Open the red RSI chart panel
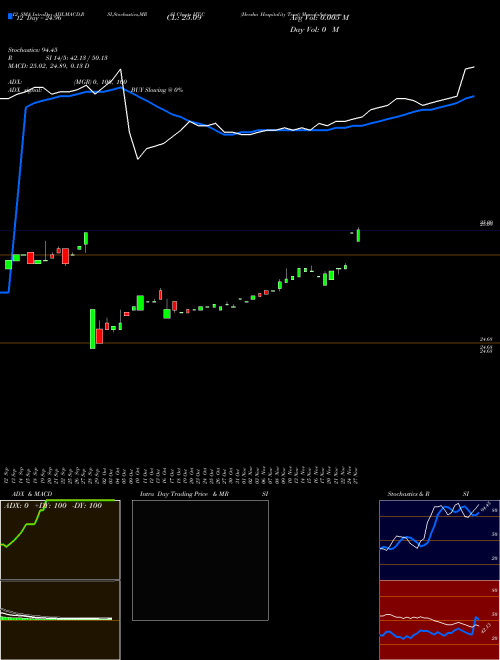 (x=439, y=620)
